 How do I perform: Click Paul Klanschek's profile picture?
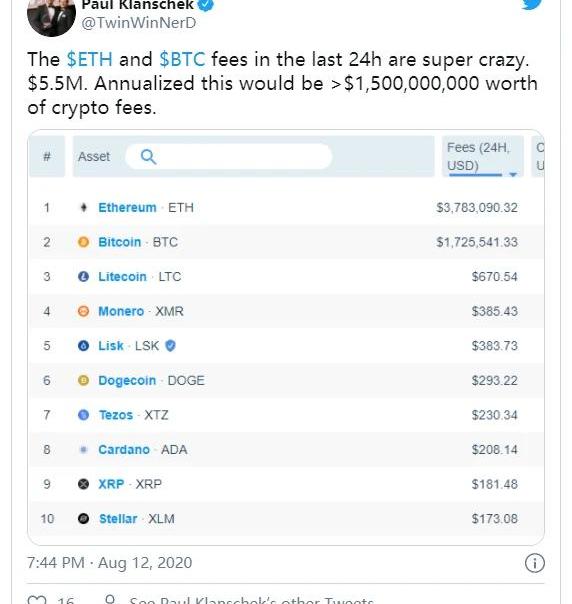[51, 15]
